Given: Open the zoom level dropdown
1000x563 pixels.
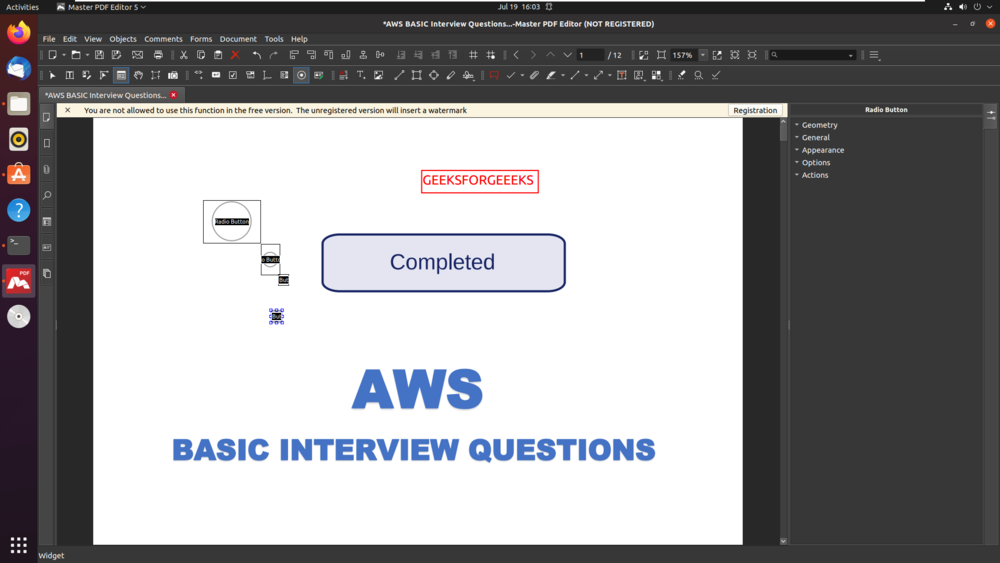Looking at the screenshot, I should click(703, 55).
